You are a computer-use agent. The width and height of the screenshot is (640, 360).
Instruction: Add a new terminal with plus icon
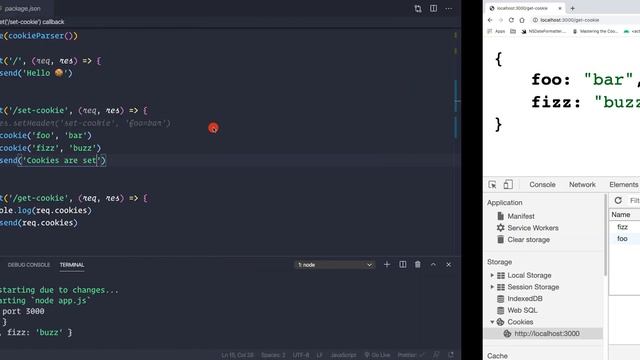pos(387,264)
